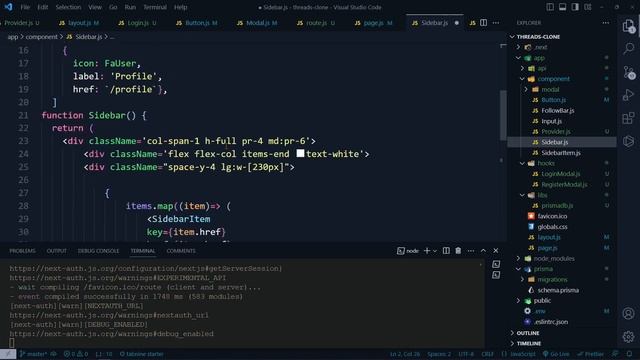Open the Explorer view in activity bar
This screenshot has width=640, height=360.
pos(629,26)
